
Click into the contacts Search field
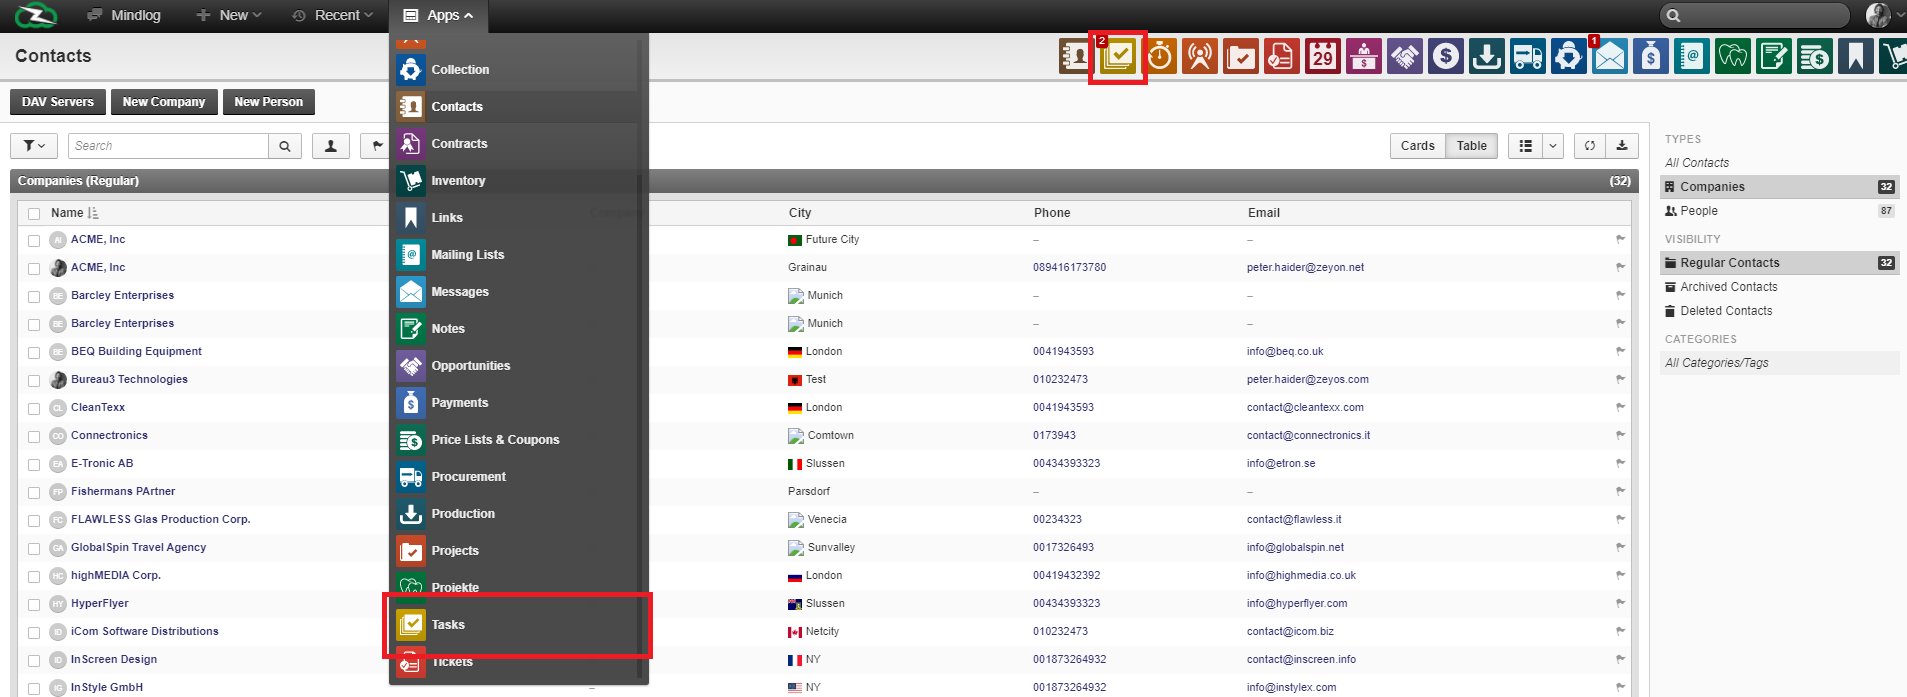168,146
